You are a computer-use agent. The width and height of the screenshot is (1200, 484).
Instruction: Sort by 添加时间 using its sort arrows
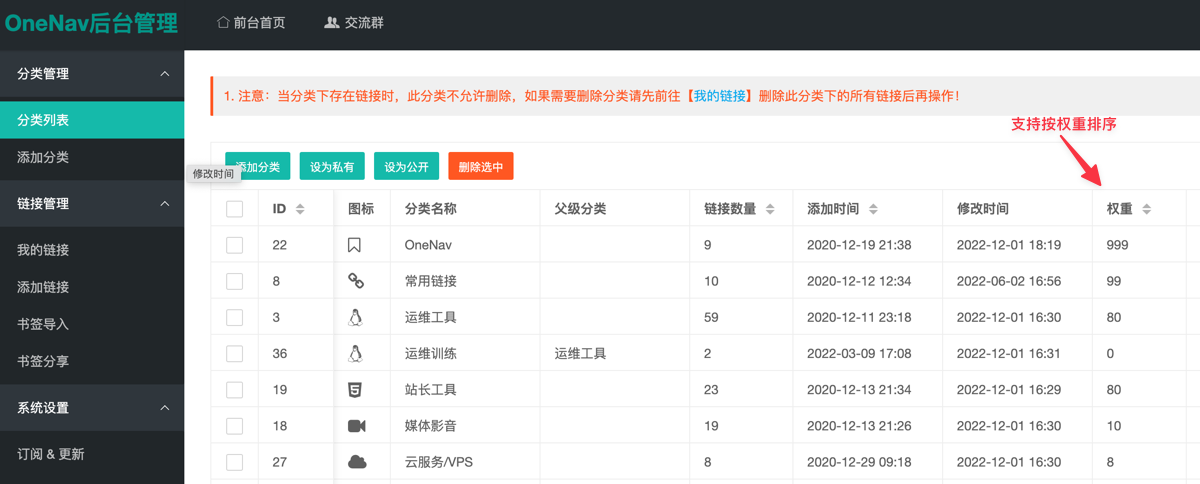click(873, 209)
